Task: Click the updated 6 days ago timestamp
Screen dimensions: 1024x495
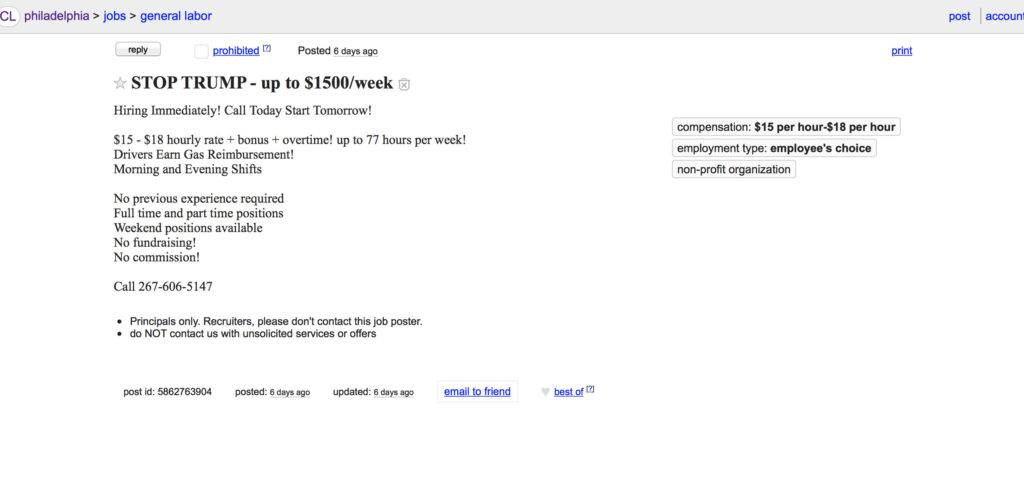Action: tap(393, 392)
